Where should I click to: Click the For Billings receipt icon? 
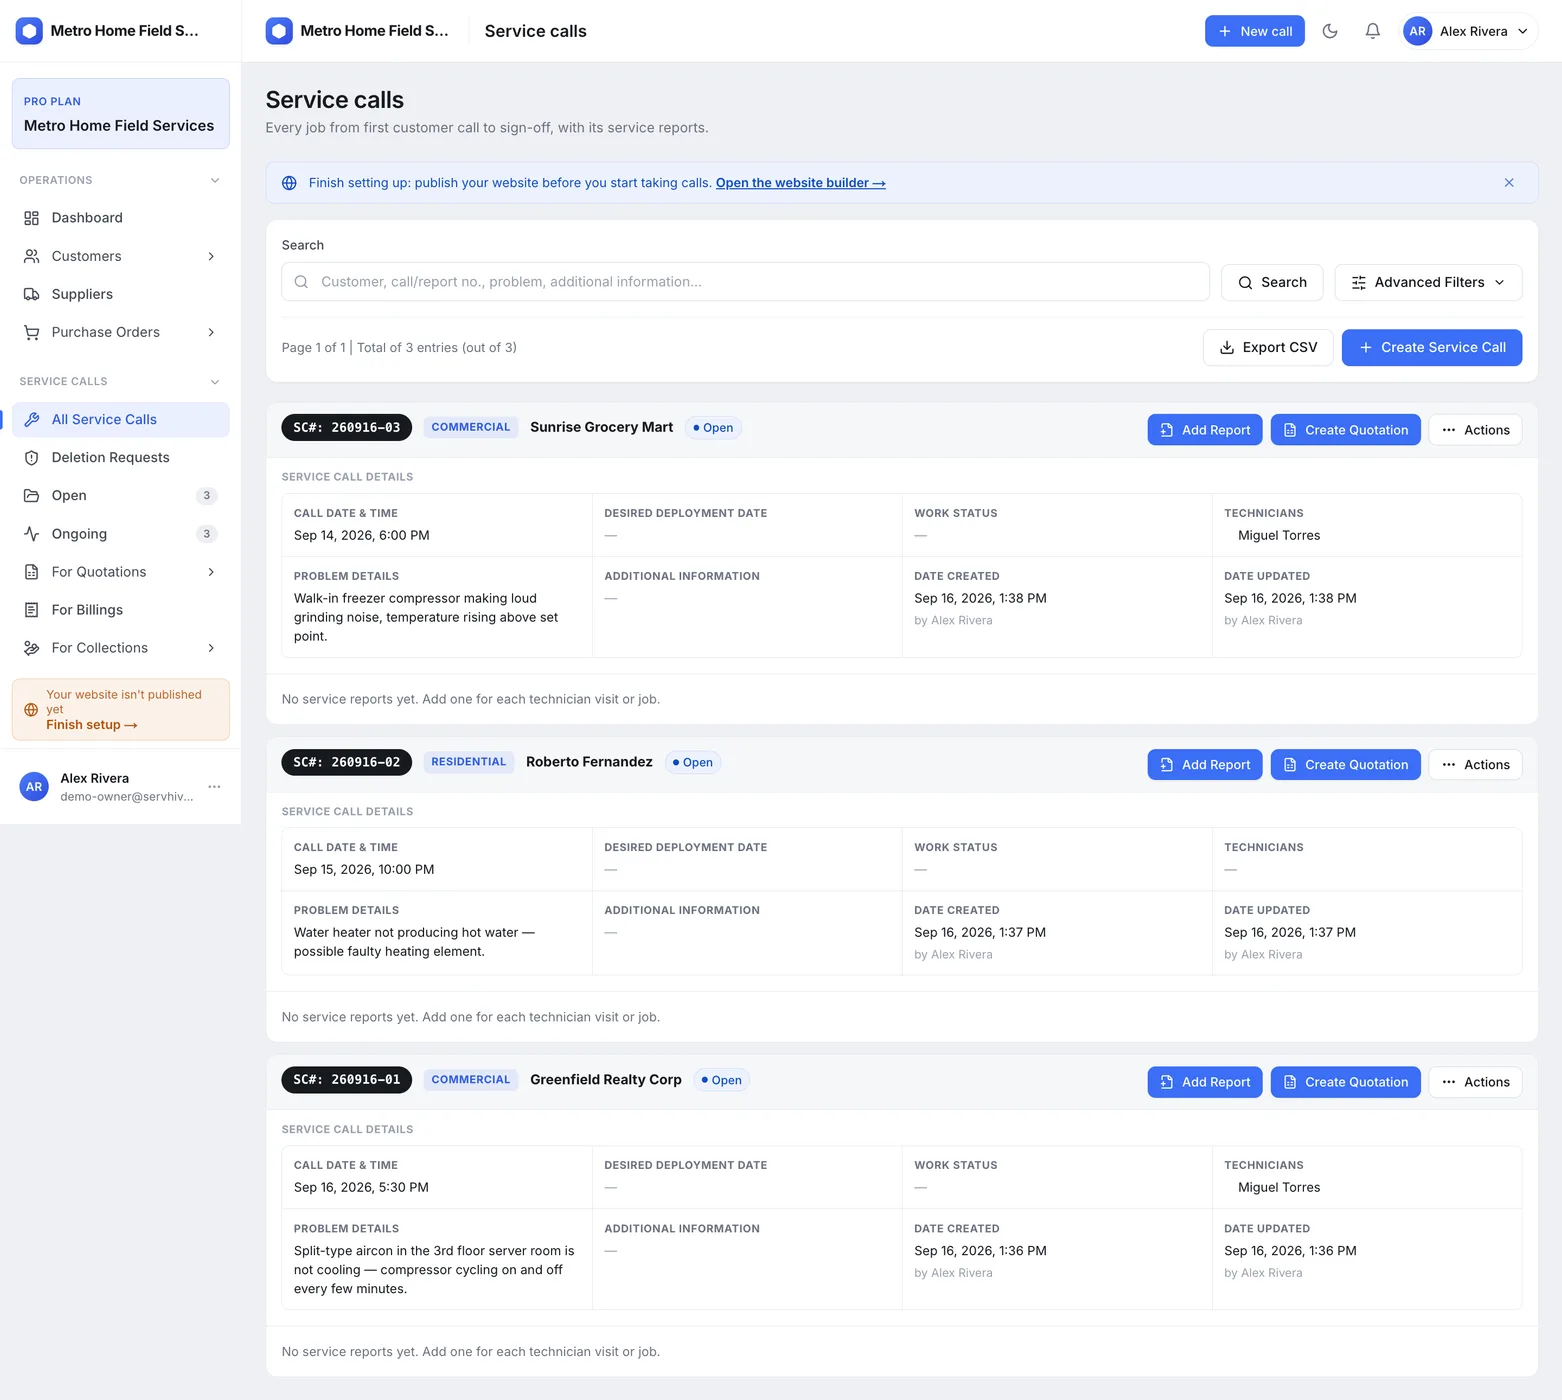(x=32, y=610)
